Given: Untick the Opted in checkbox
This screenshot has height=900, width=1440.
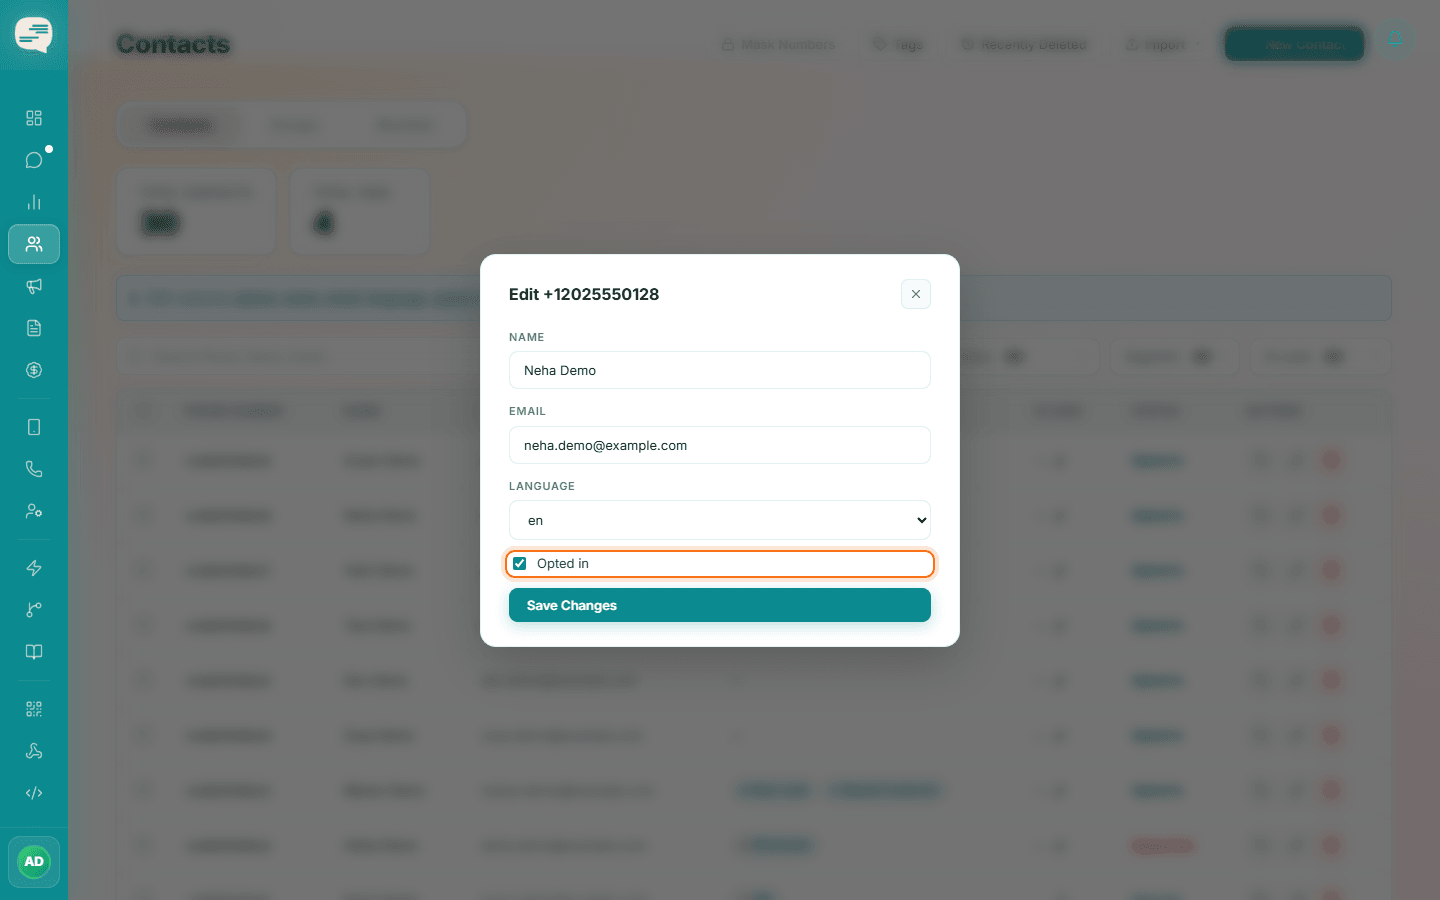Looking at the screenshot, I should tap(520, 564).
